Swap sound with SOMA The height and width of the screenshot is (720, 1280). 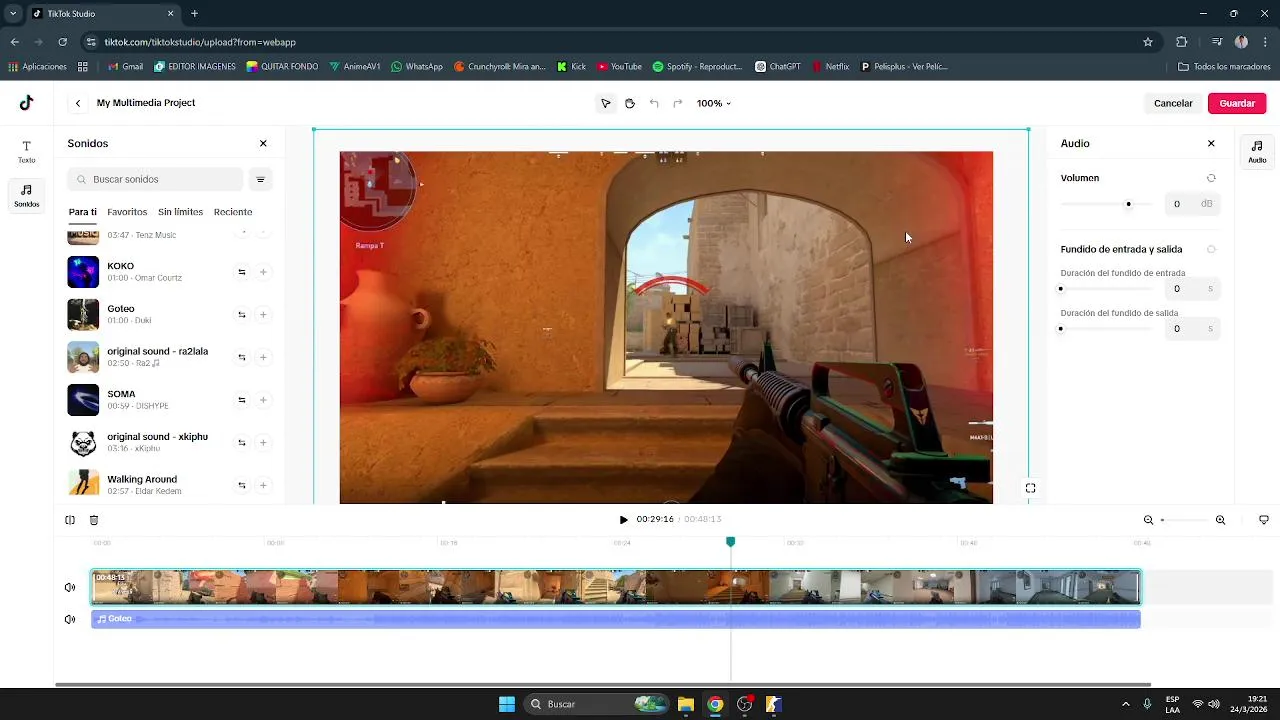tap(241, 400)
